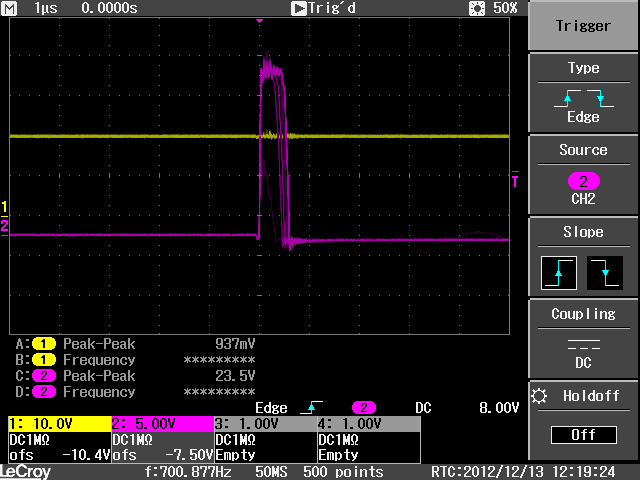Image resolution: width=640 pixels, height=480 pixels.
Task: Change the trigger Source CH2
Action: pos(583,175)
